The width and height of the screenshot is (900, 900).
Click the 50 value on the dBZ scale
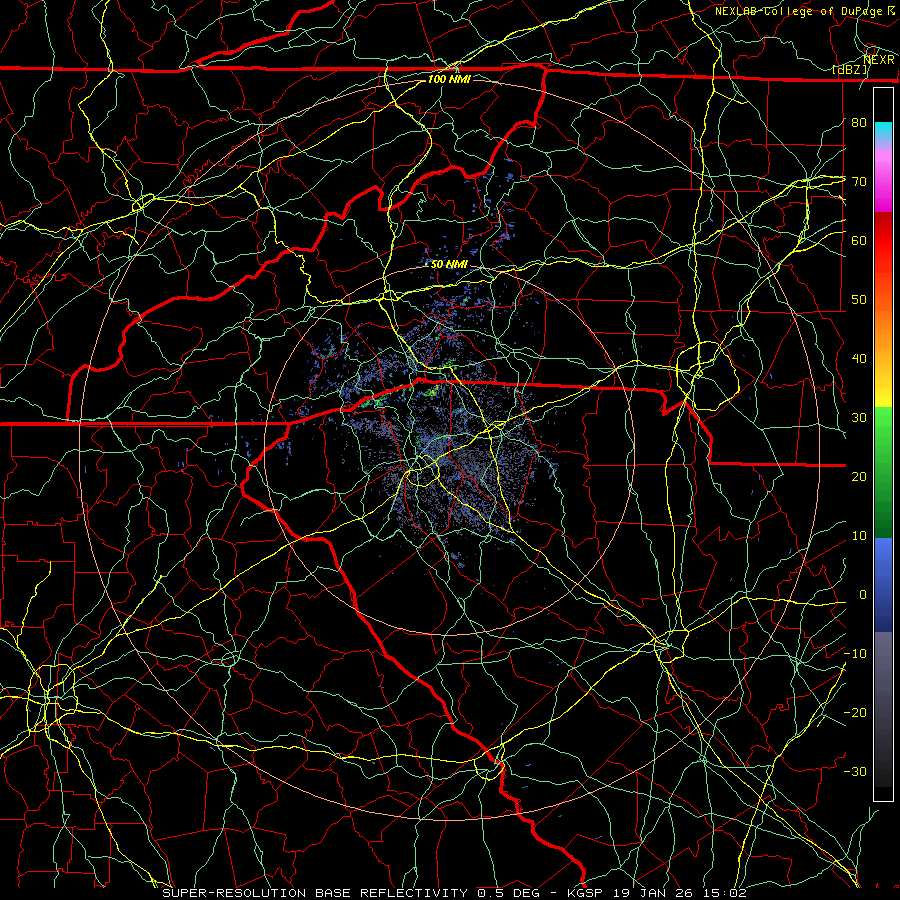(859, 300)
